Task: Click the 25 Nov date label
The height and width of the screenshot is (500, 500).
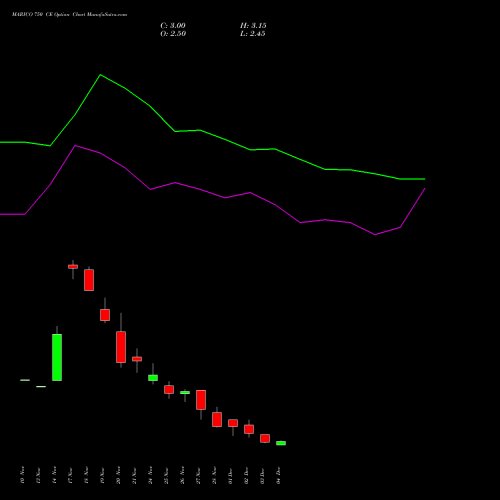Action: pos(166,475)
